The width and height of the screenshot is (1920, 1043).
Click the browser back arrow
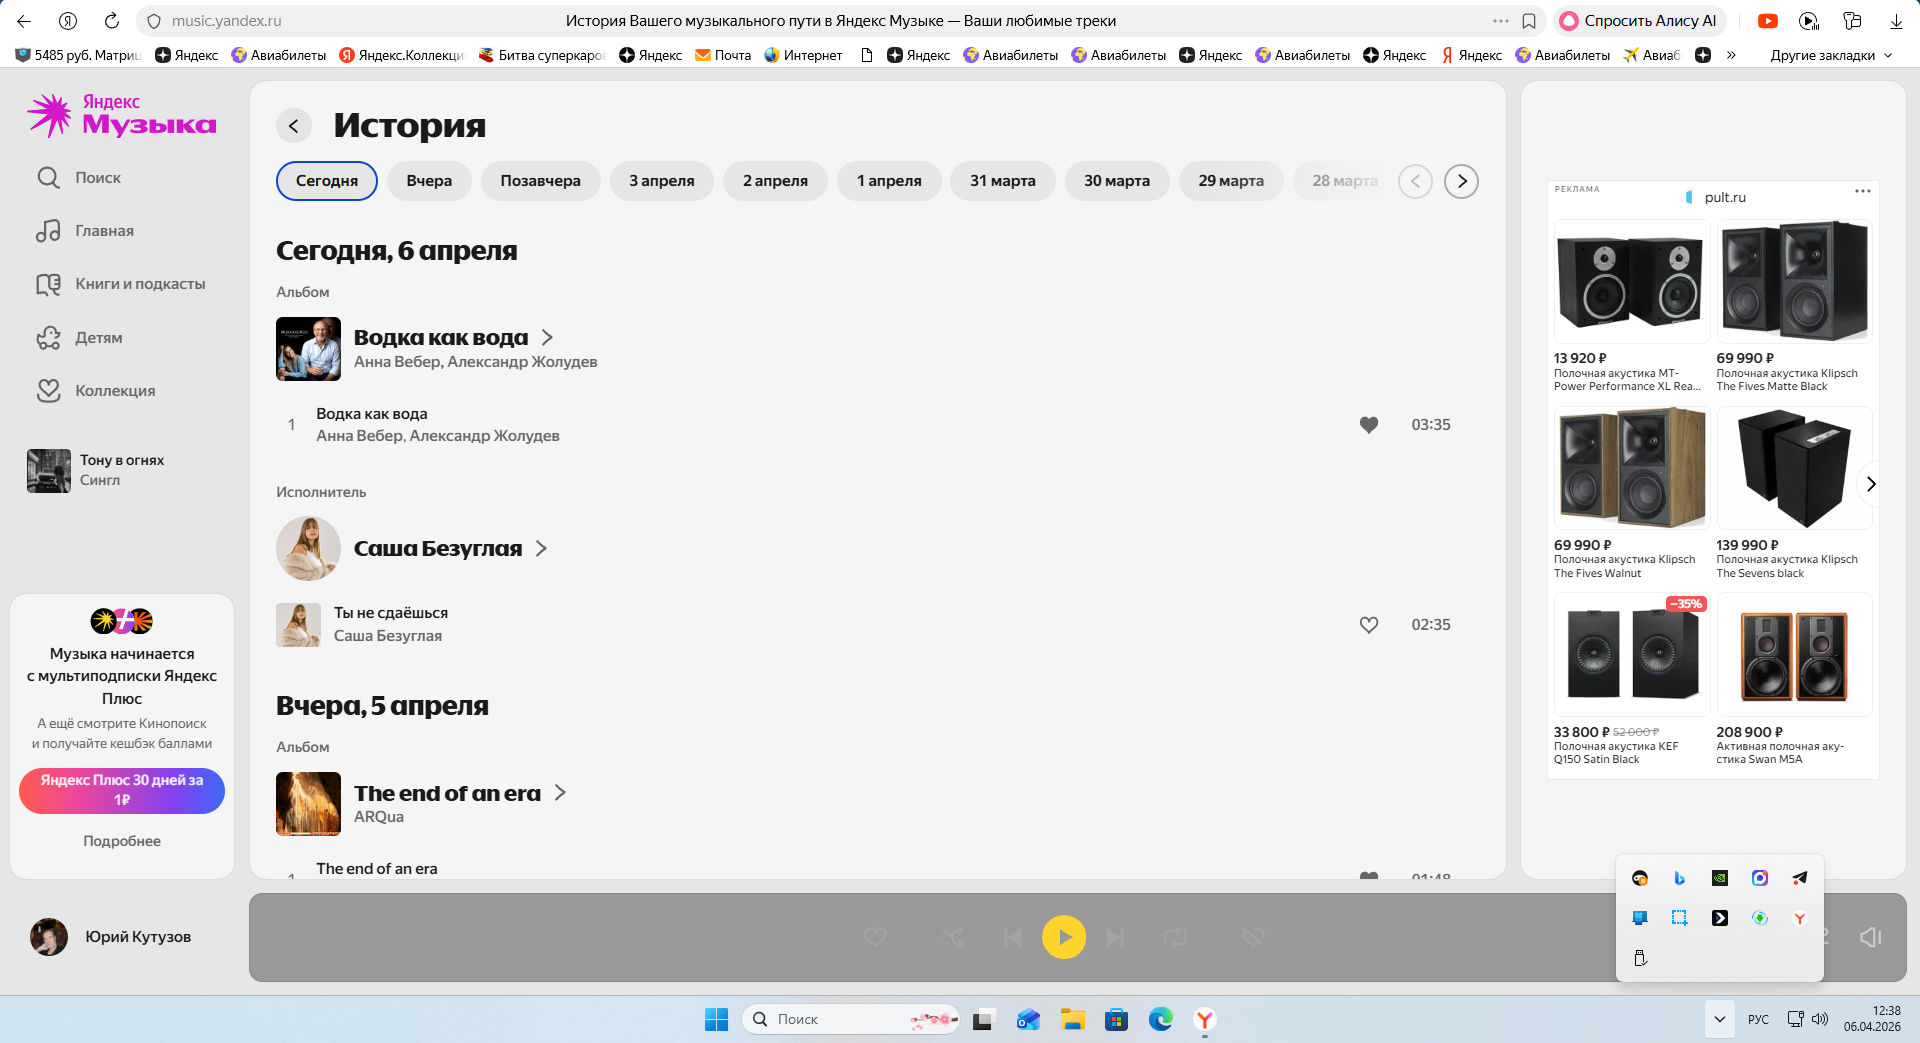click(x=24, y=21)
